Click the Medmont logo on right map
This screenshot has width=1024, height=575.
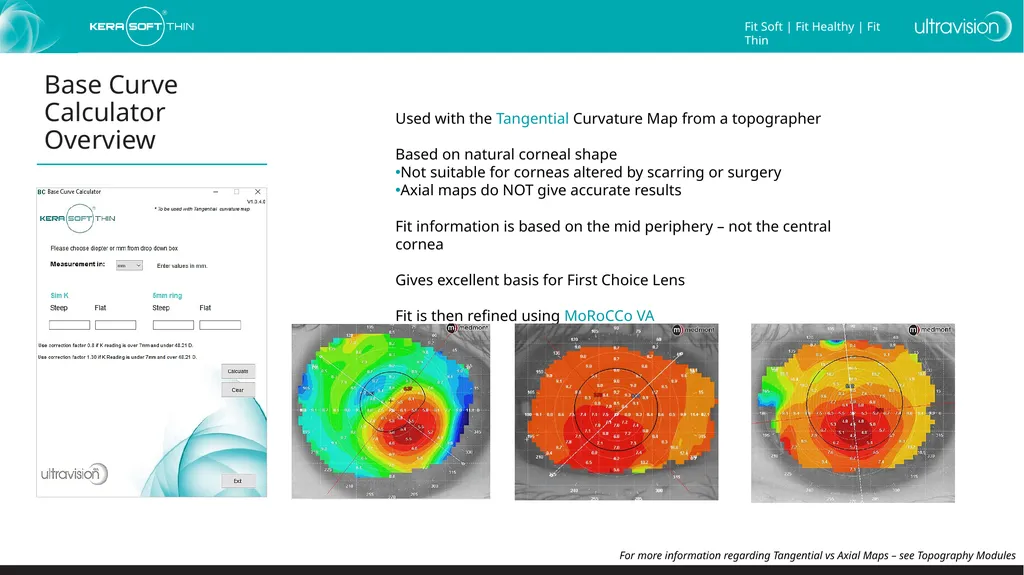point(931,330)
